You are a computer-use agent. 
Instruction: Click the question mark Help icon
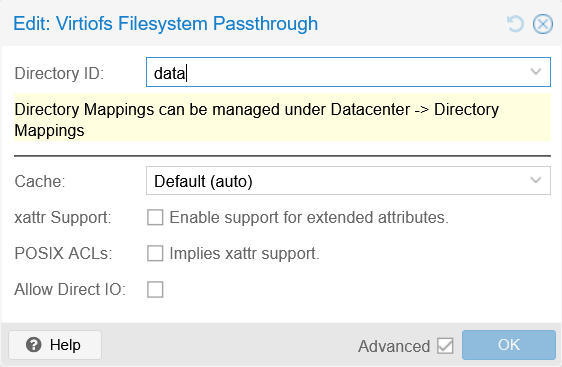pos(34,345)
